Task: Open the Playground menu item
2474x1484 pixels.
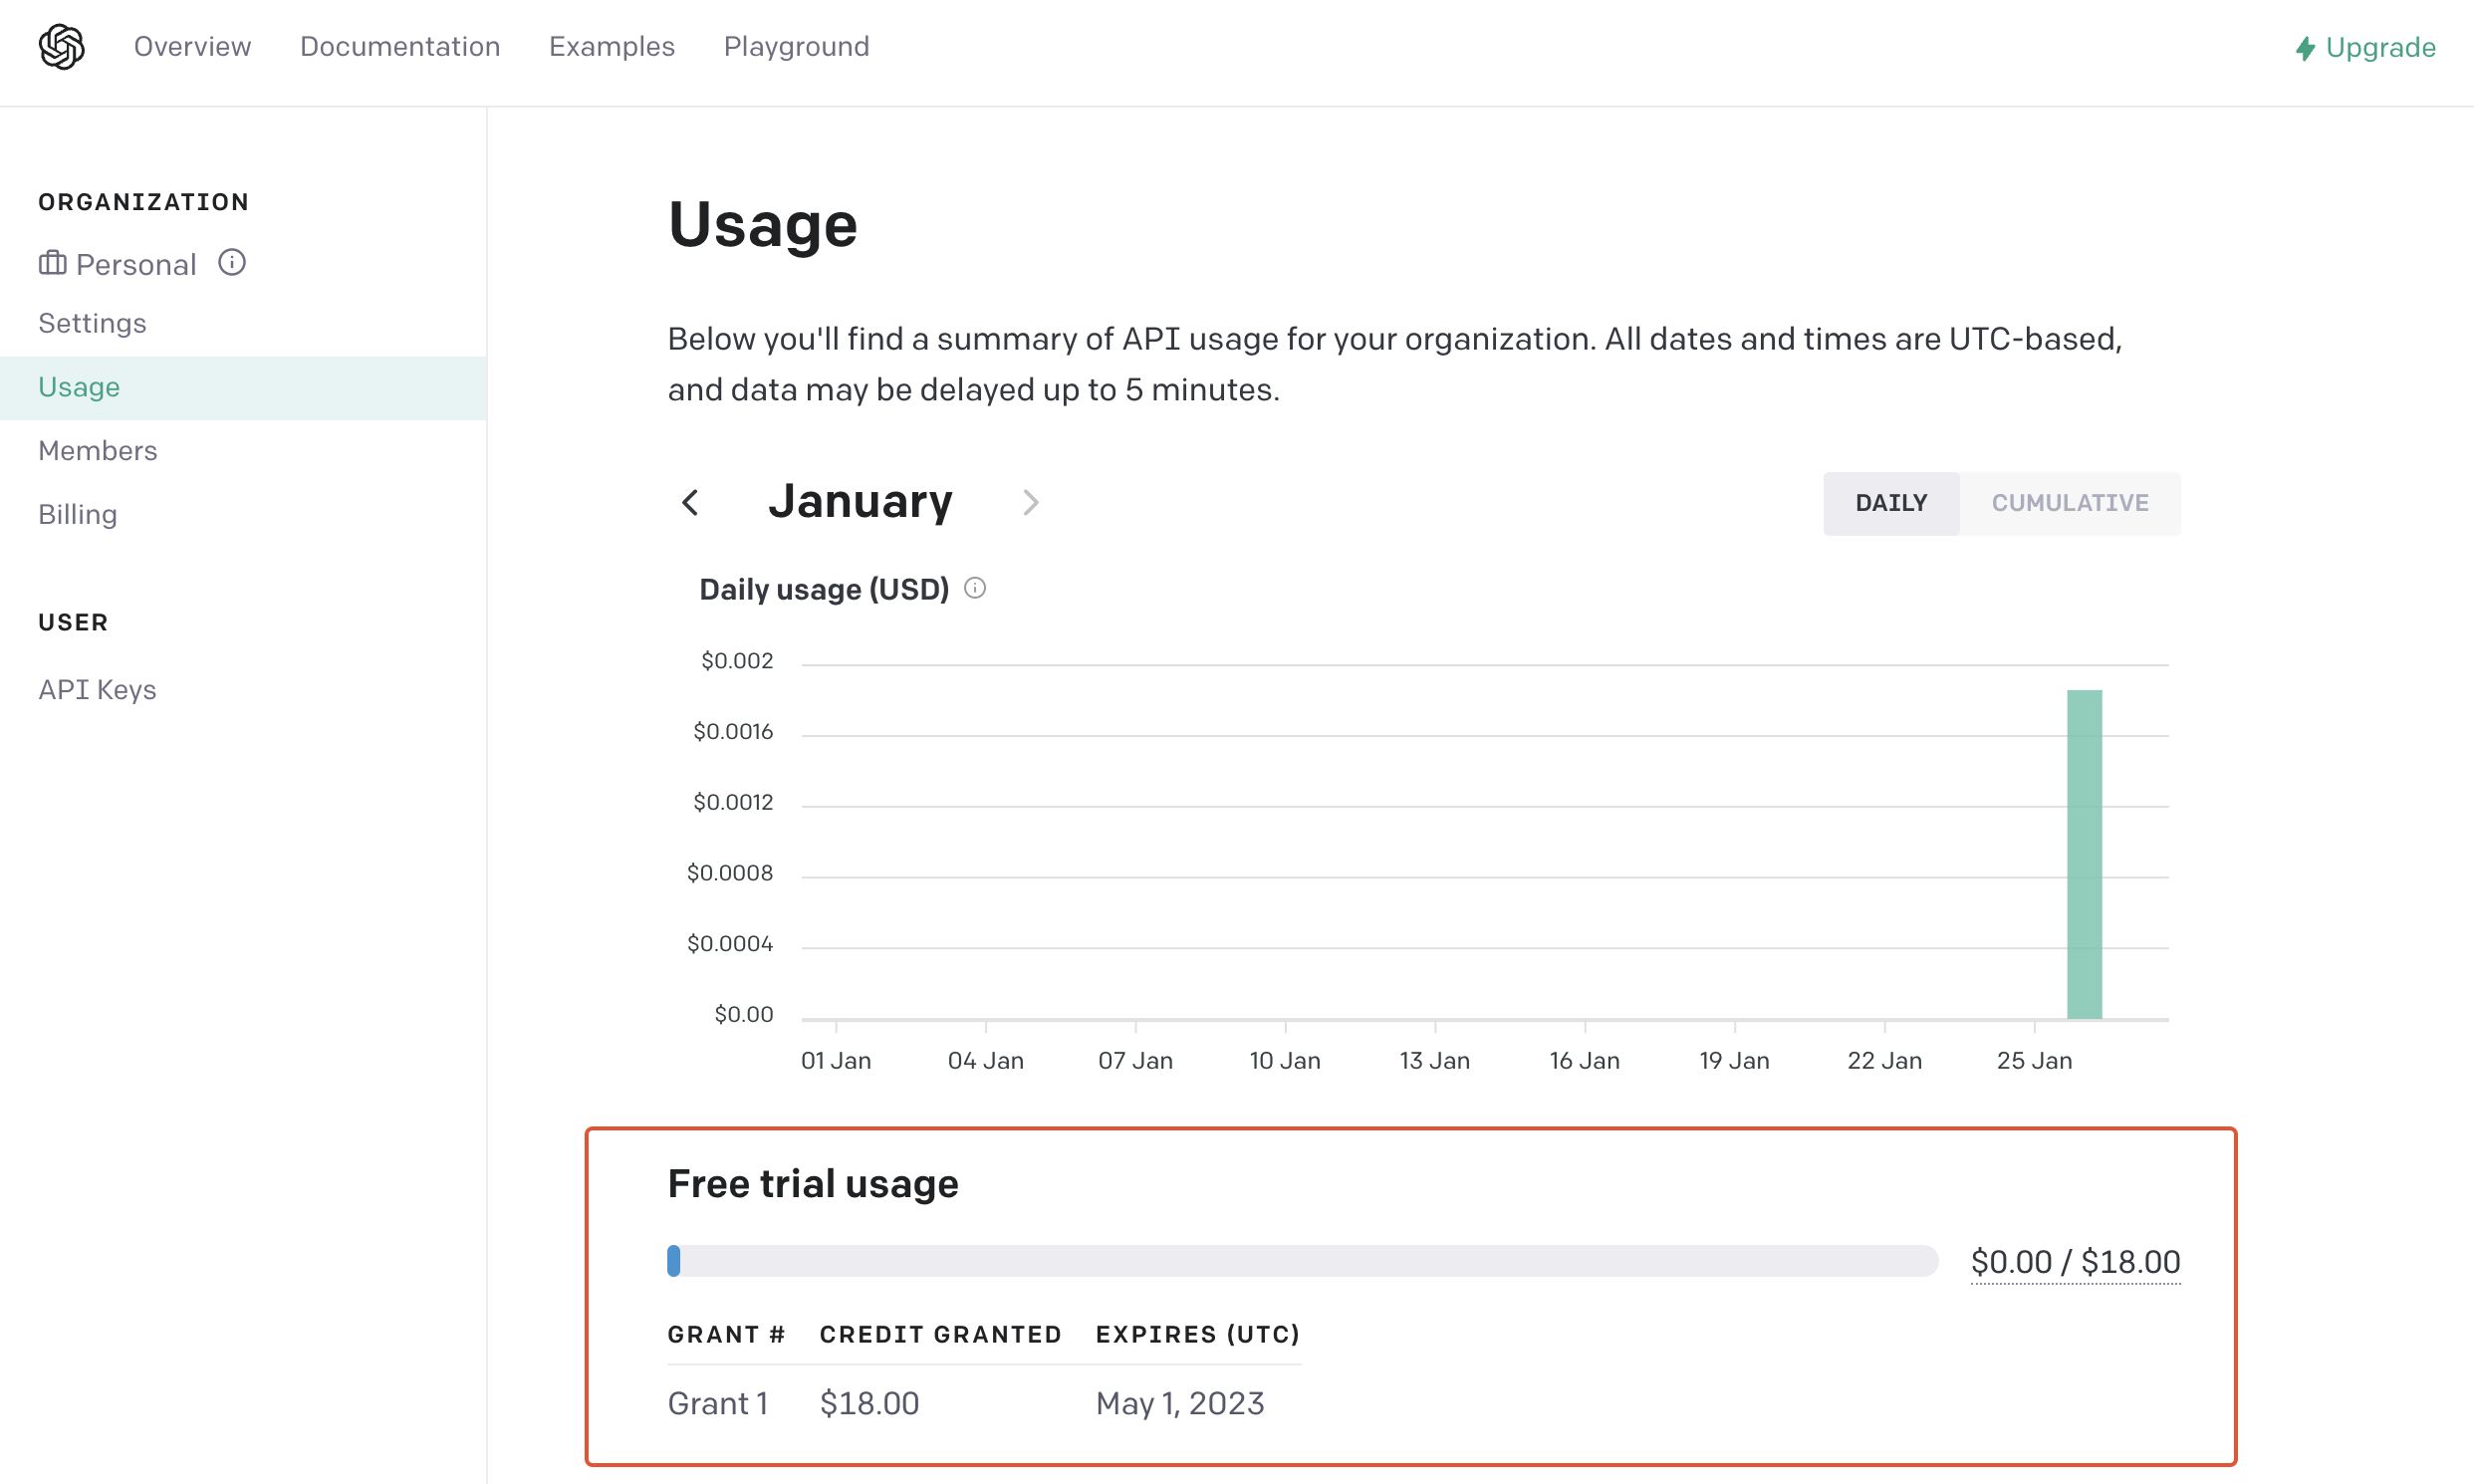Action: 796,47
